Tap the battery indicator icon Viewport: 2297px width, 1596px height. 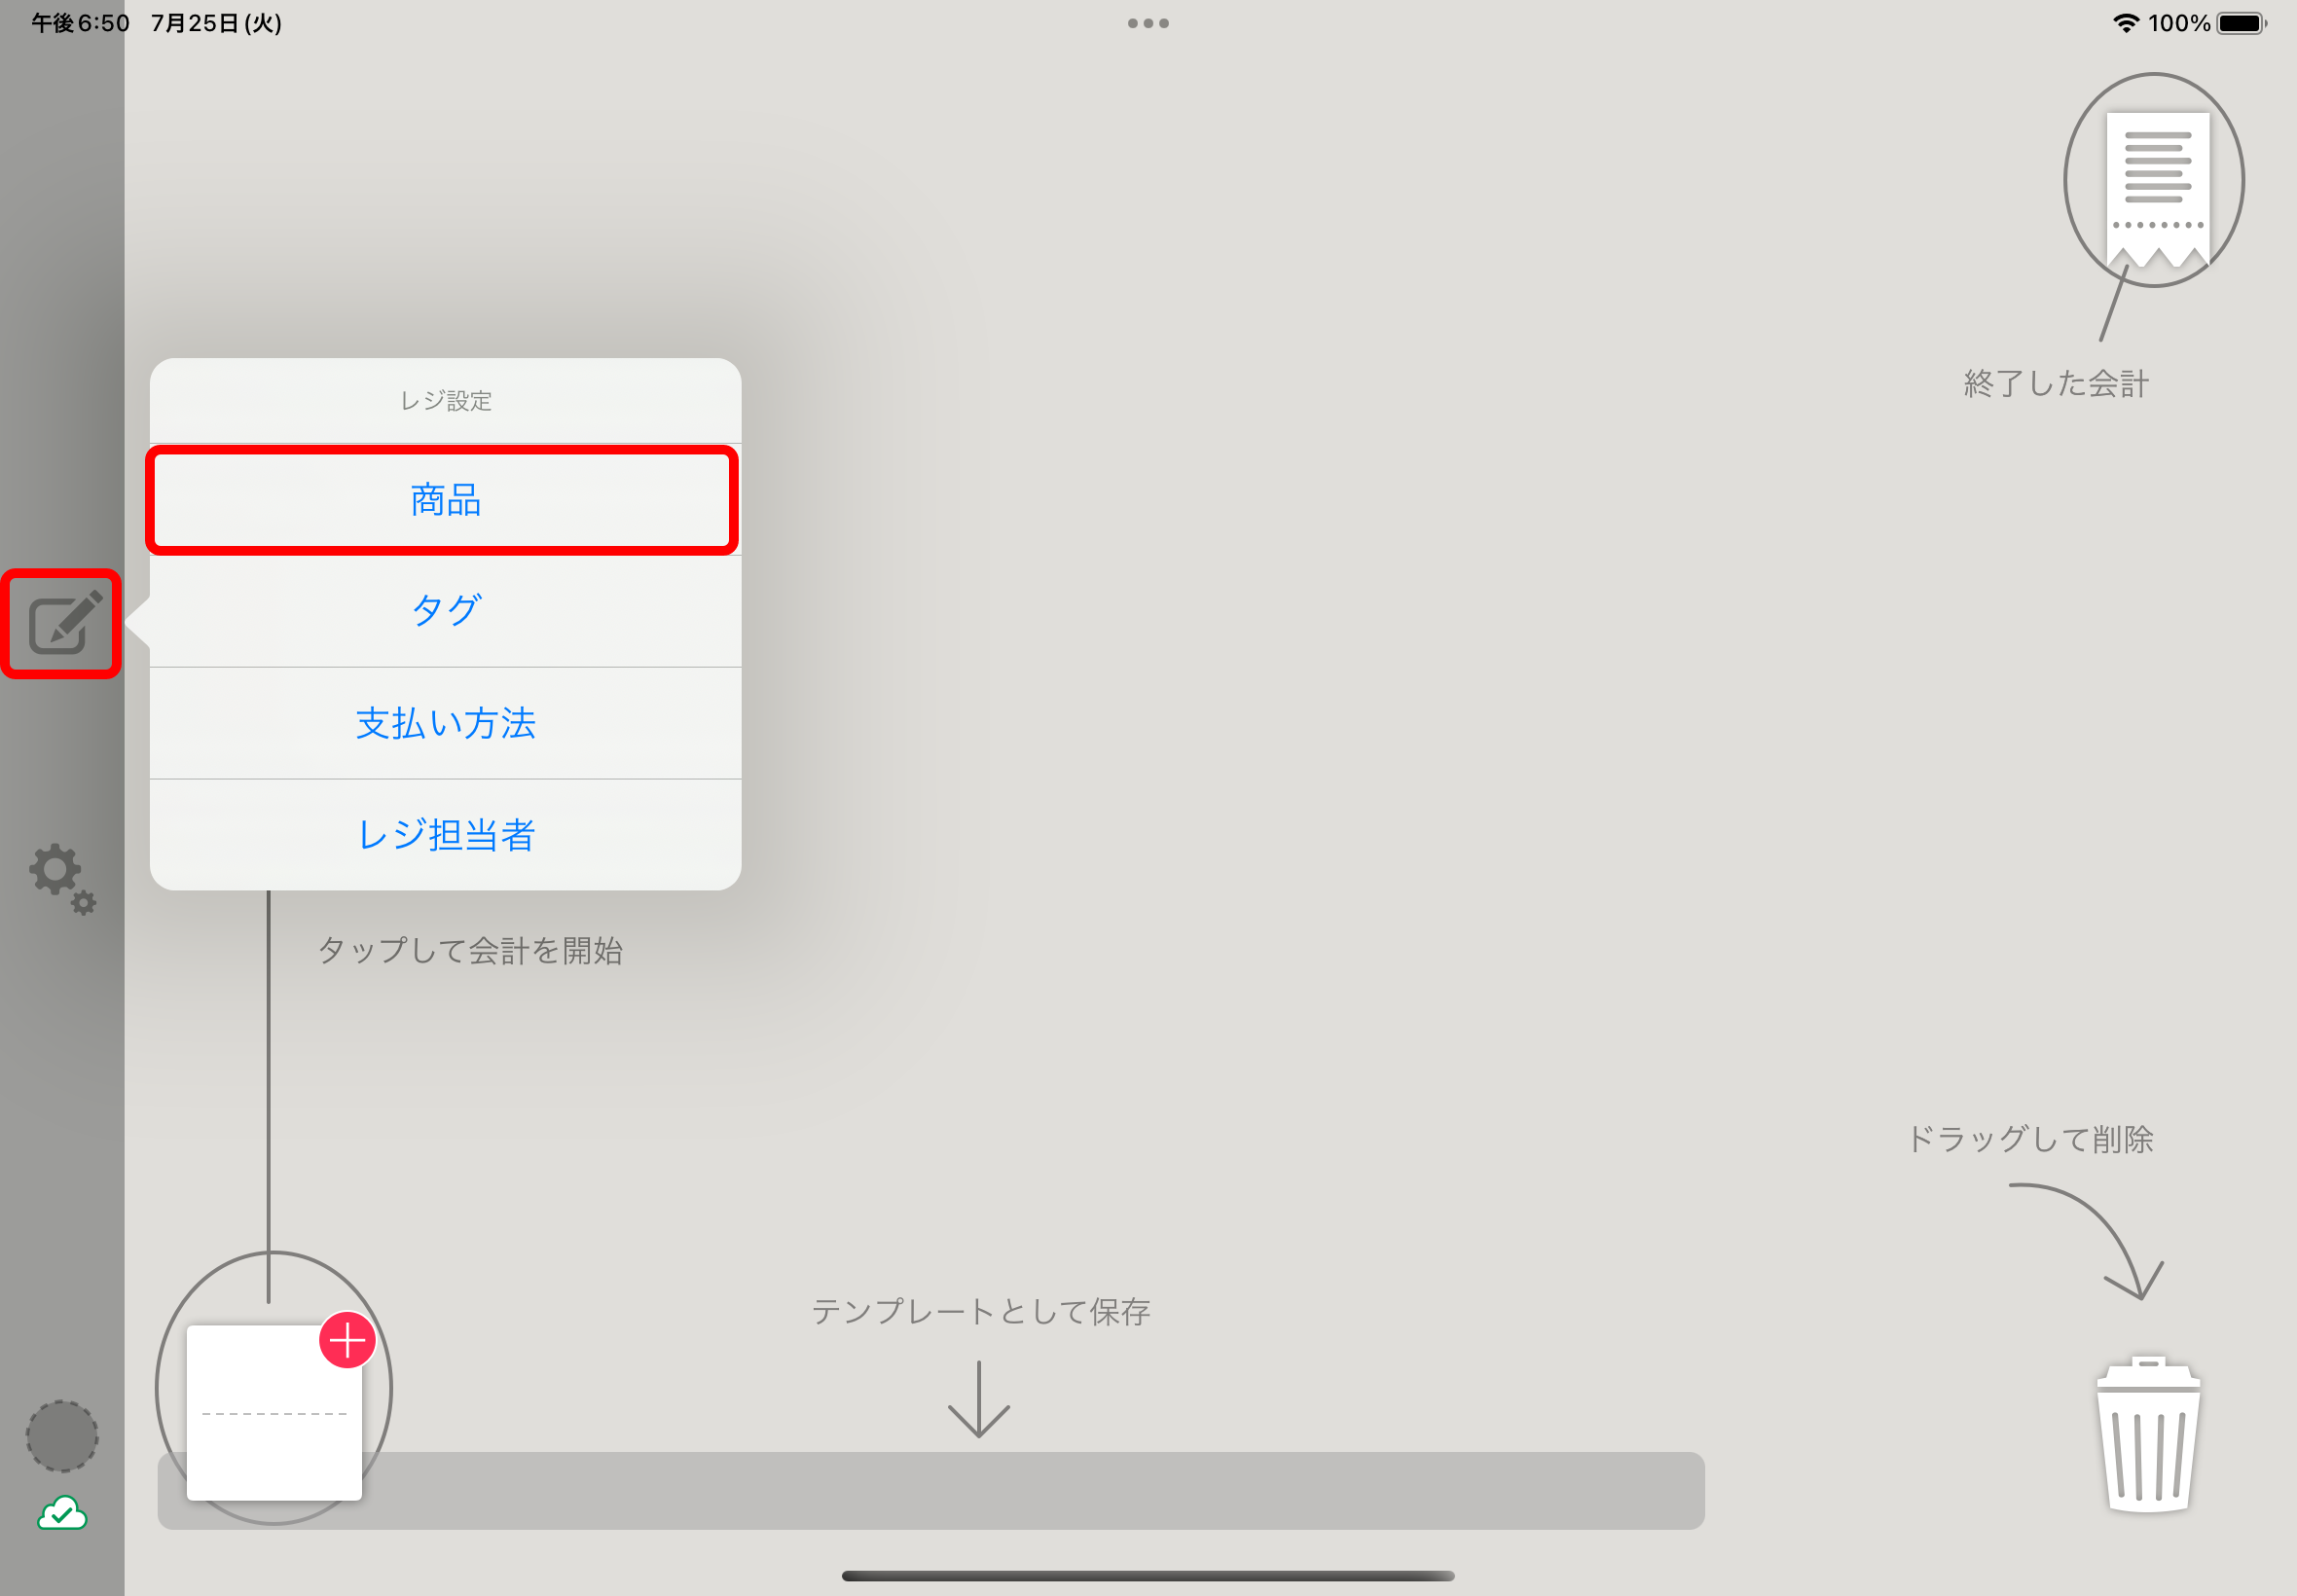(2241, 23)
